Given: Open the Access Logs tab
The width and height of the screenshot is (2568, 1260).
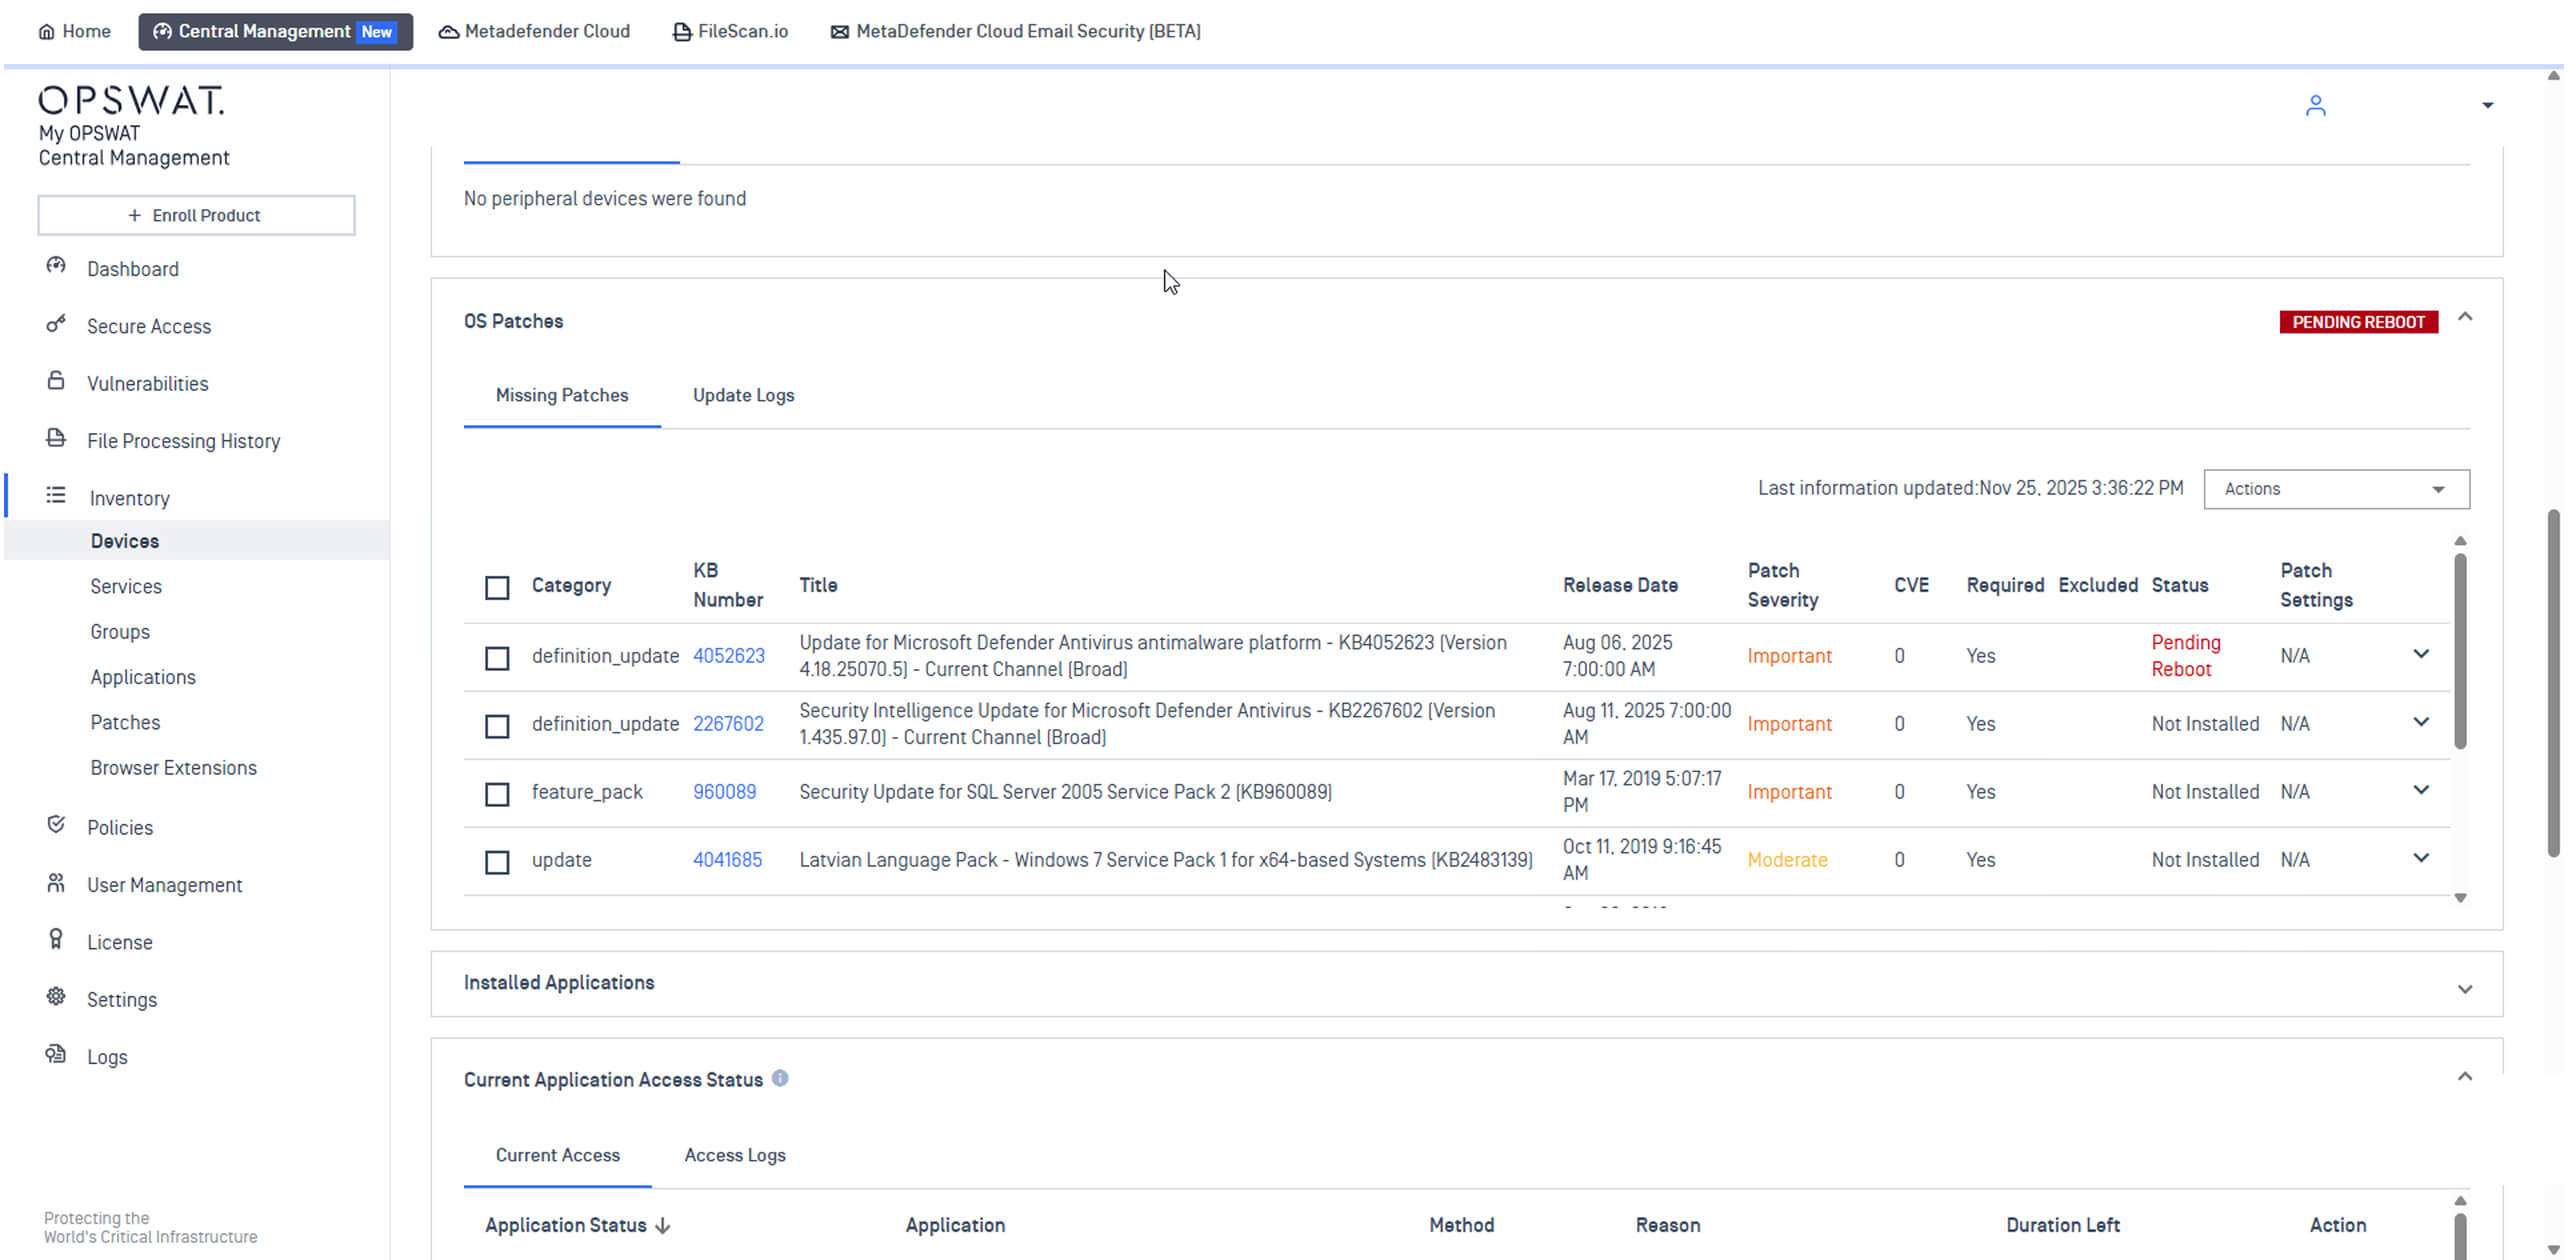Looking at the screenshot, I should (734, 1156).
